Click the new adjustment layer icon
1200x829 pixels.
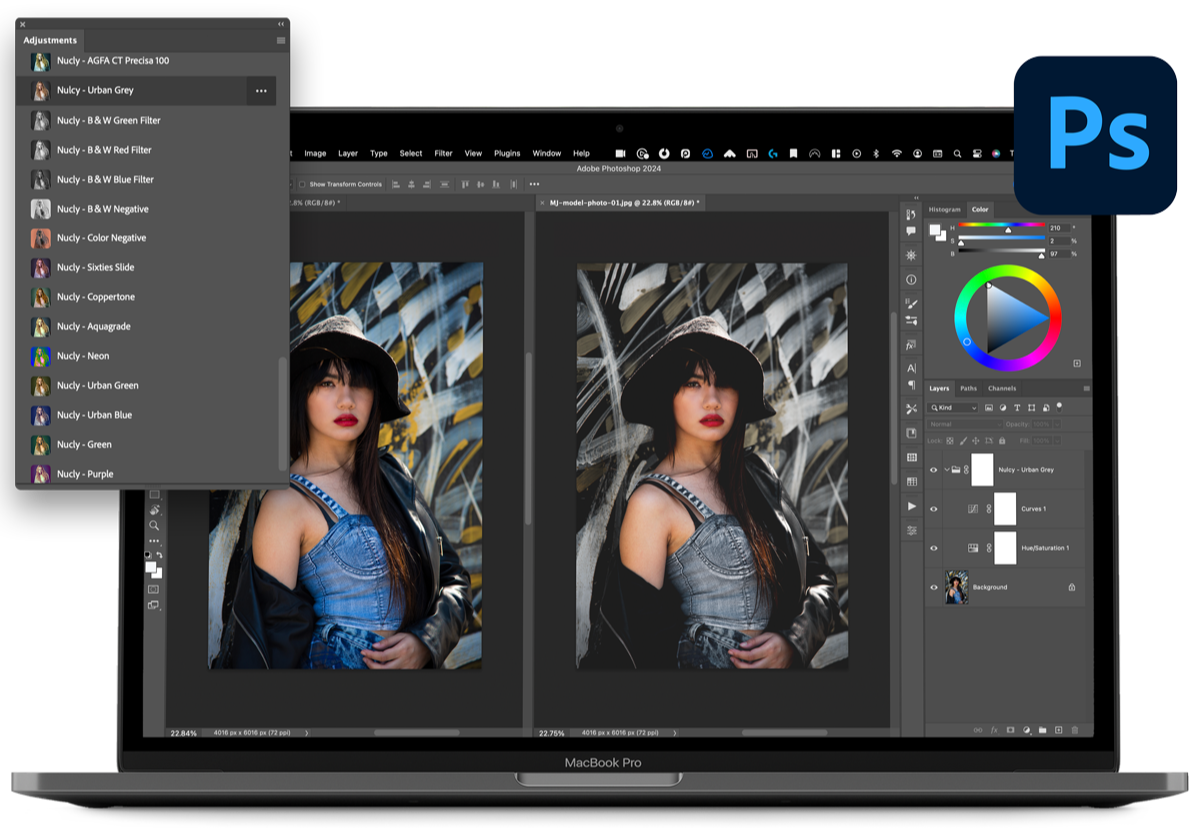1026,730
